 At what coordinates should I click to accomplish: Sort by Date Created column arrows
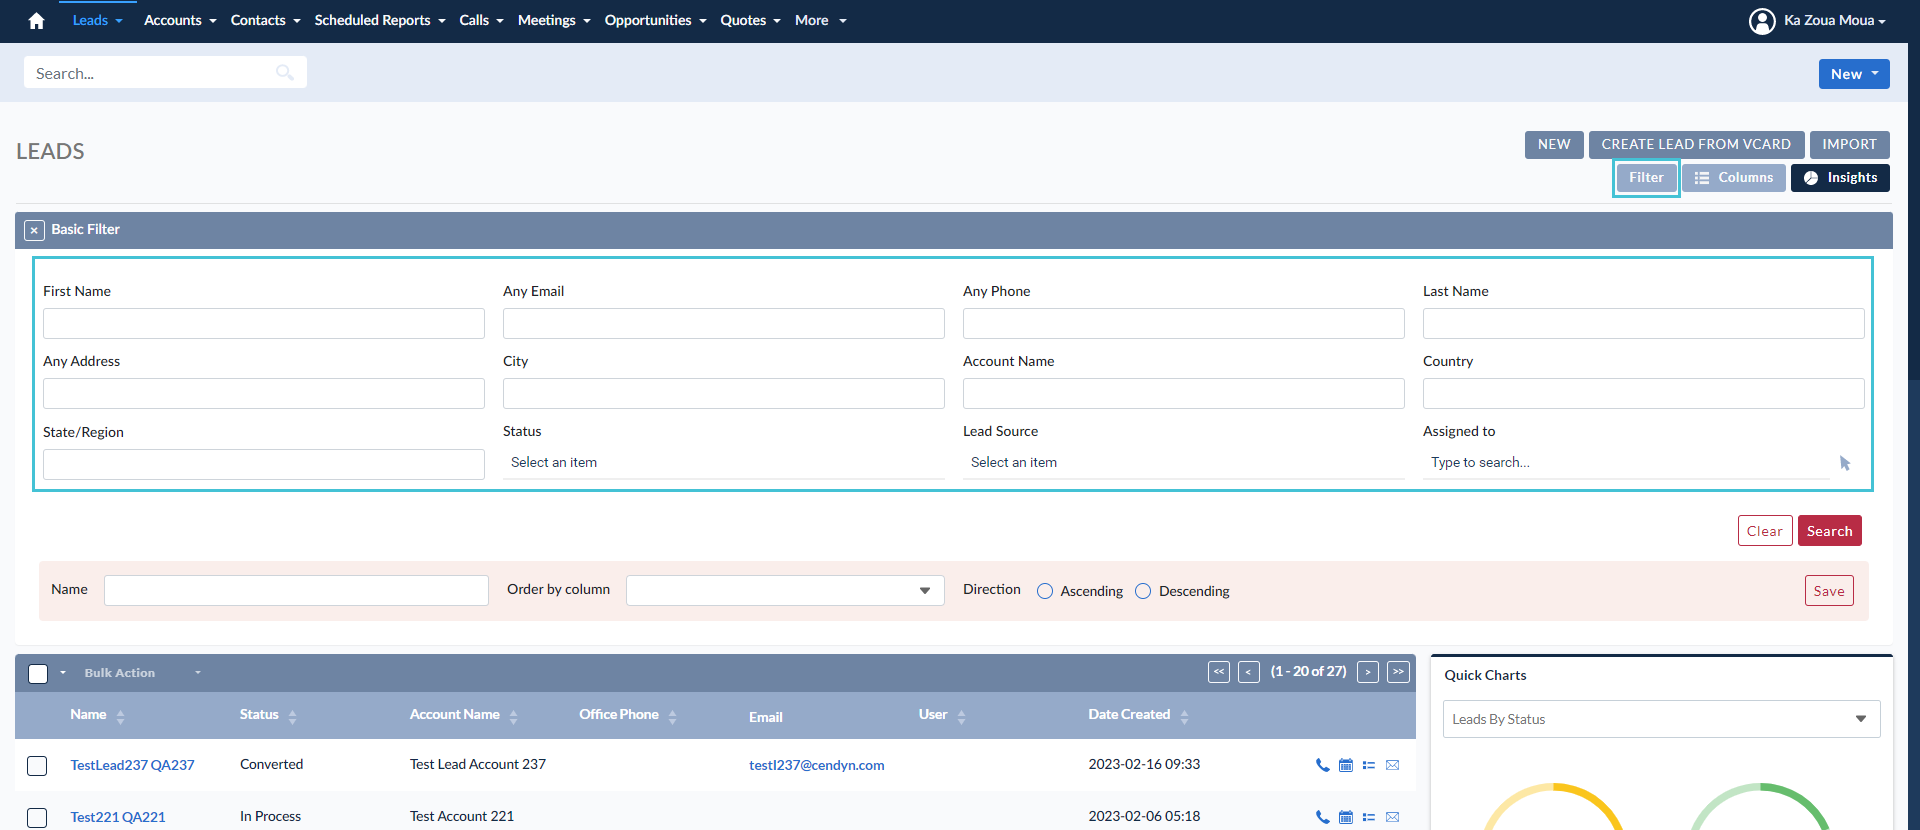[1185, 717]
